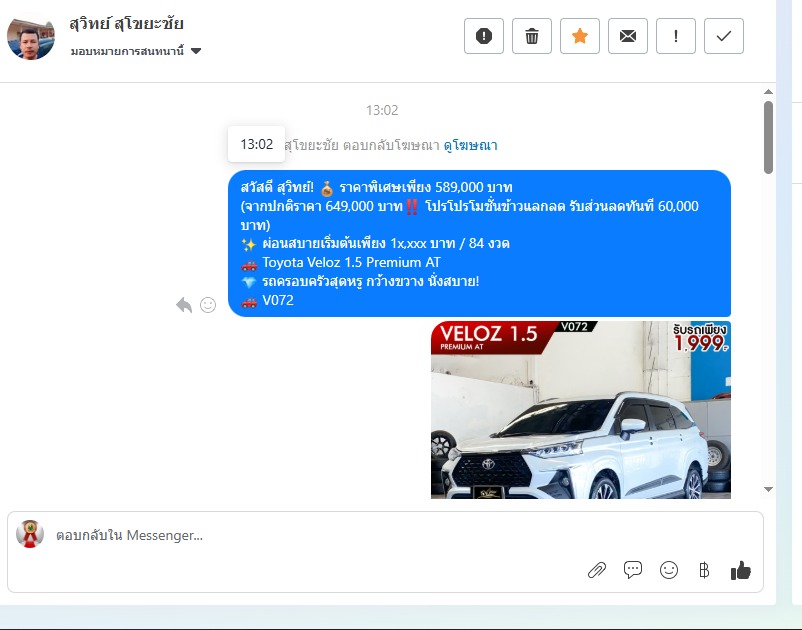Click scroll-down arrow of chat scrollbar
The height and width of the screenshot is (630, 802).
(x=768, y=489)
